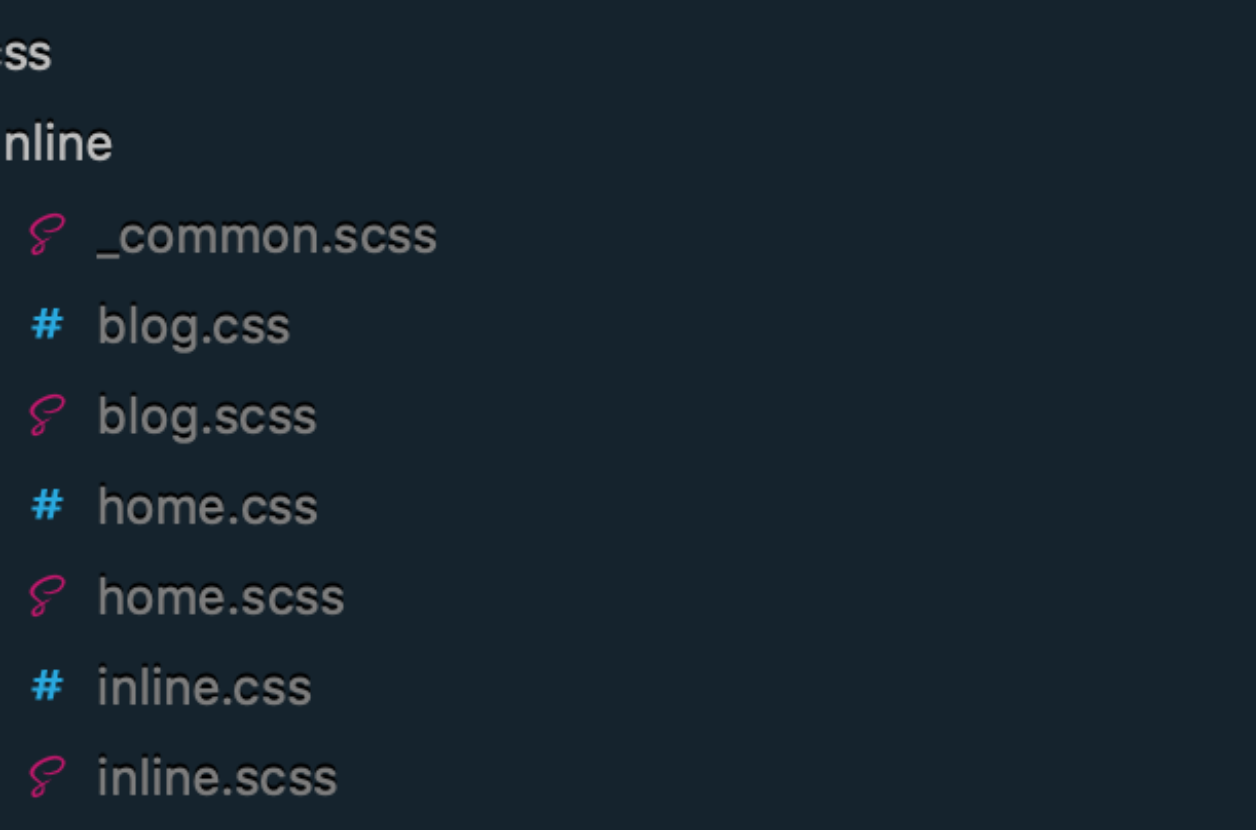Collapse the css parent folder

tap(25, 55)
